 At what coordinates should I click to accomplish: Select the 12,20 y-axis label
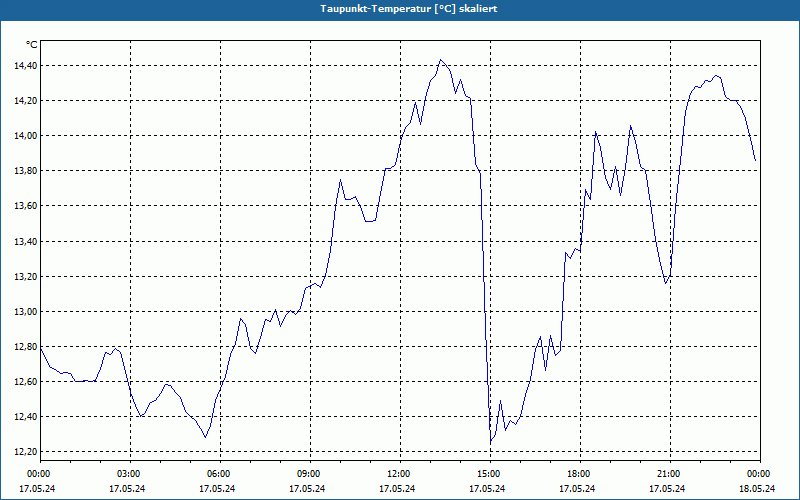coord(24,452)
